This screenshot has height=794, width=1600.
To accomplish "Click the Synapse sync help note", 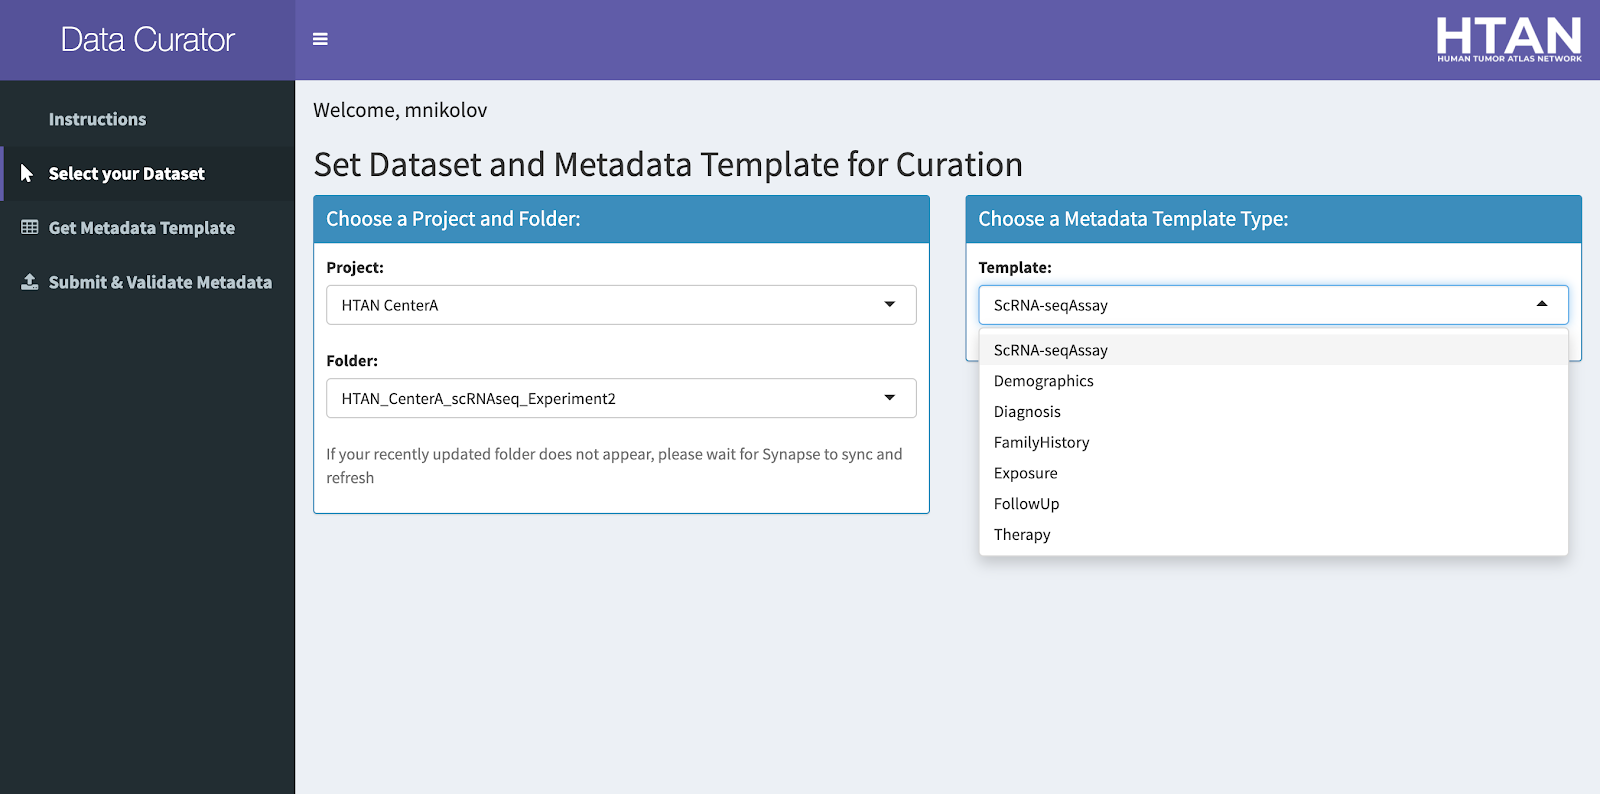I will pos(614,466).
